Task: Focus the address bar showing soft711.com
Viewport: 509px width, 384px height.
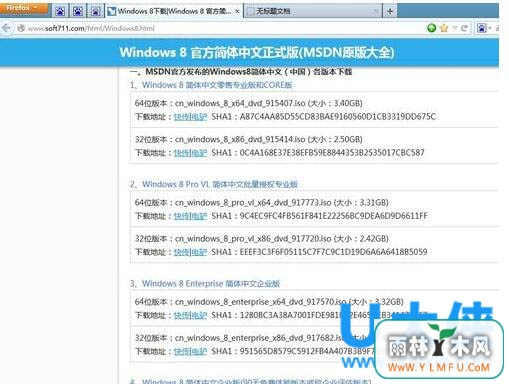Action: click(x=220, y=28)
